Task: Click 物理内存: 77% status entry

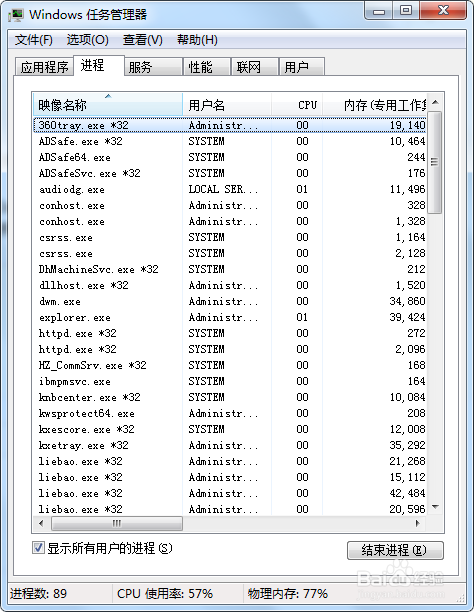Action: [287, 594]
